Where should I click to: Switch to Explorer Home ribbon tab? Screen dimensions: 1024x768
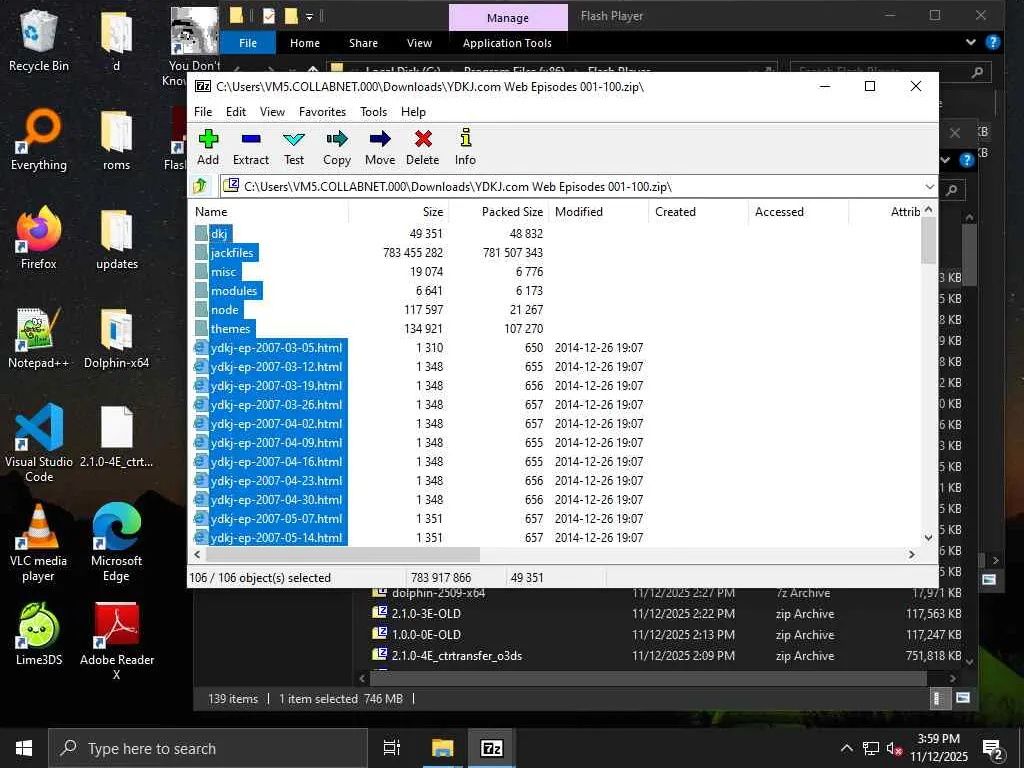[305, 43]
